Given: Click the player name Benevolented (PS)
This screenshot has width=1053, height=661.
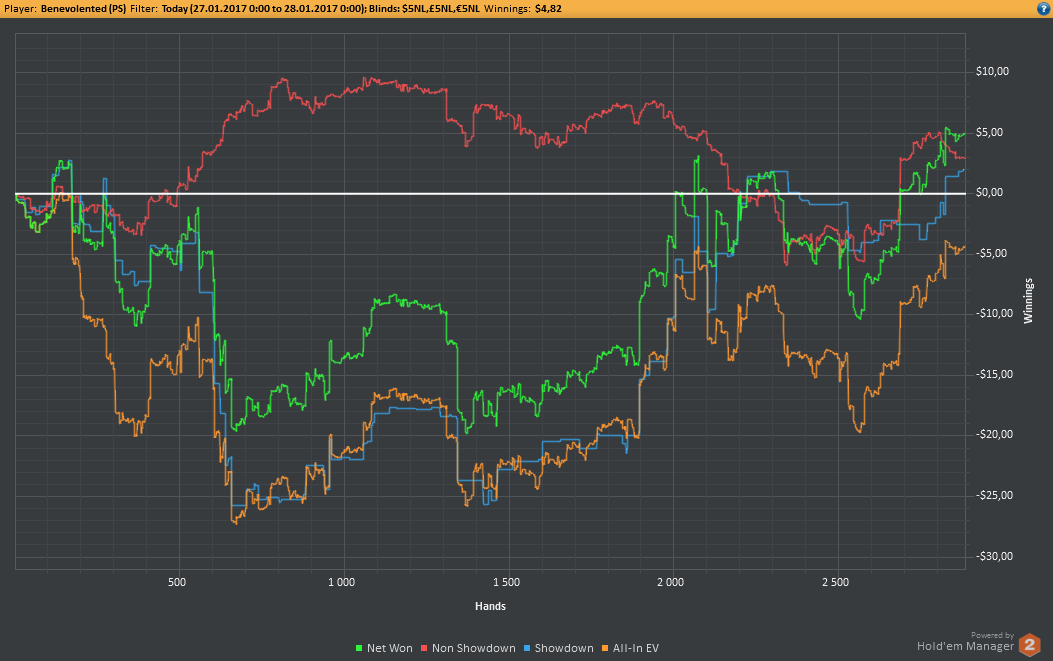Looking at the screenshot, I should 83,9.
